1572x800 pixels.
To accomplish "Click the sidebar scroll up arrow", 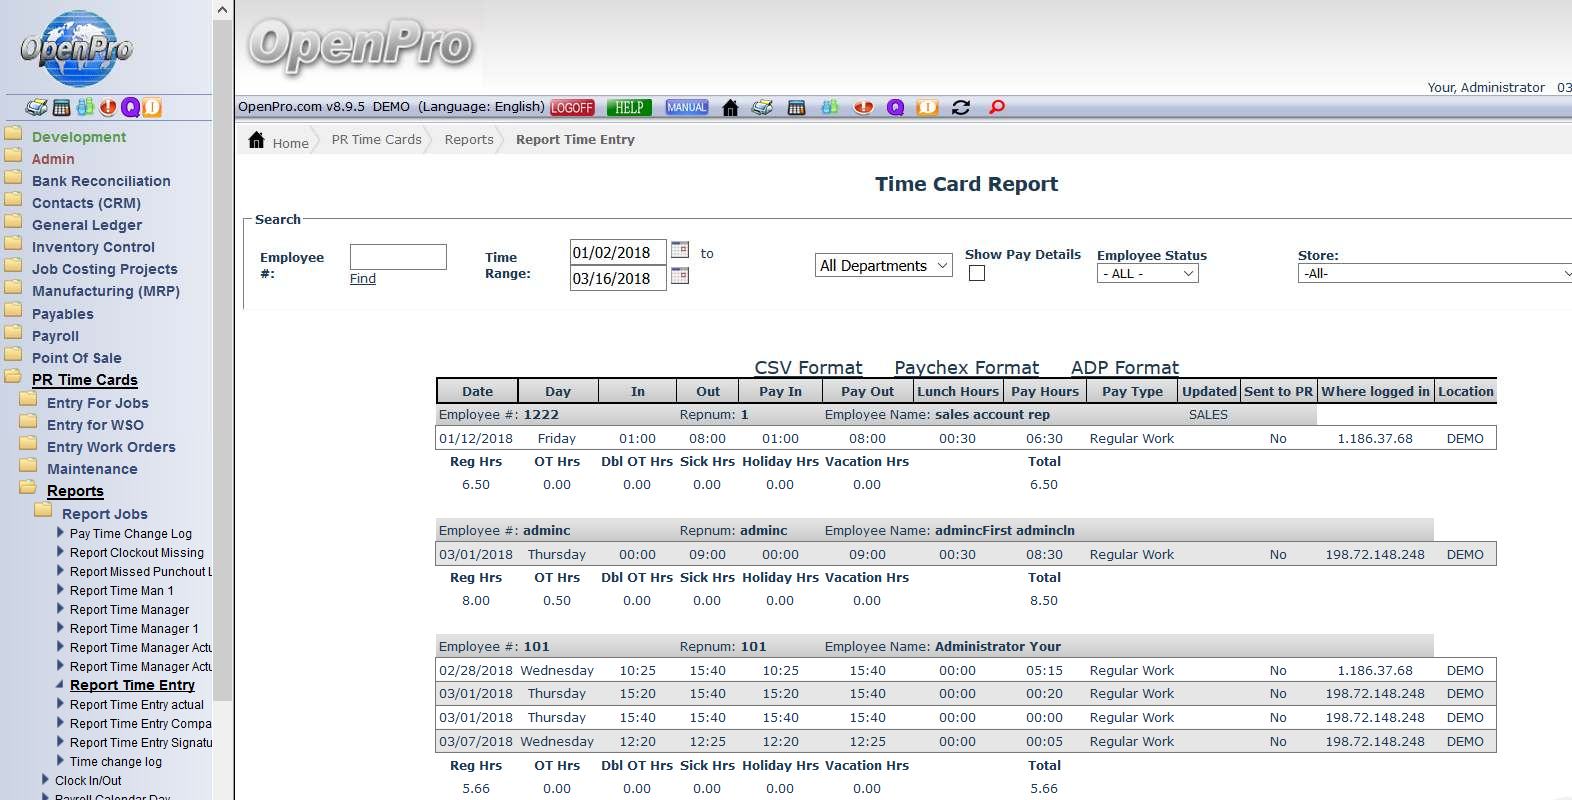I will (222, 10).
